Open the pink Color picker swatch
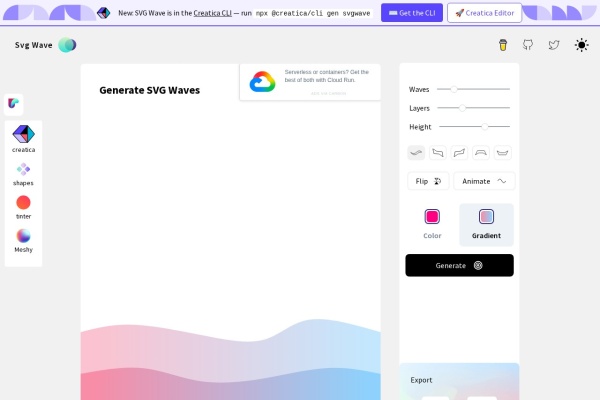This screenshot has height=400, width=600. [x=432, y=217]
